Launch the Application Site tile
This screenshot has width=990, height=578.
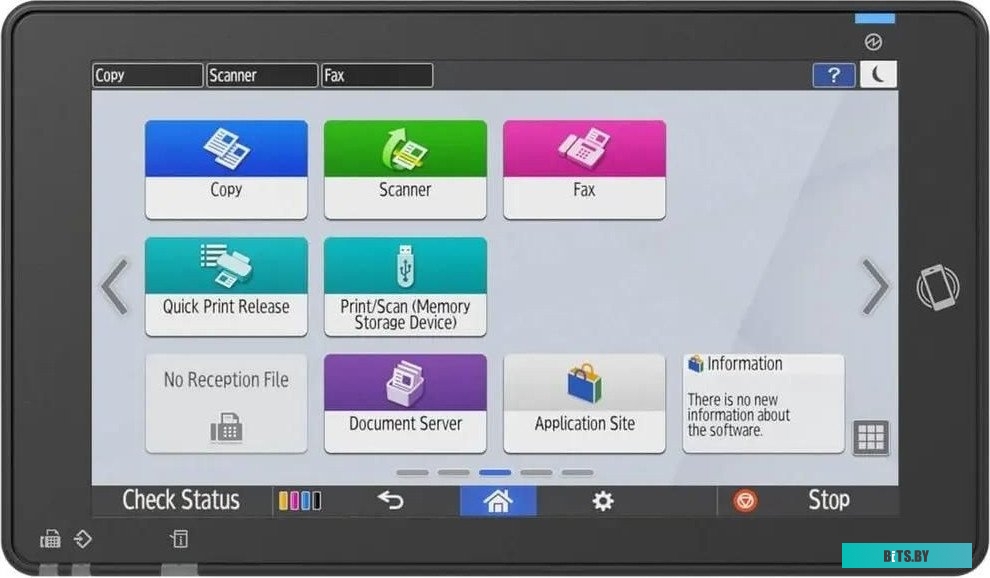[x=584, y=403]
